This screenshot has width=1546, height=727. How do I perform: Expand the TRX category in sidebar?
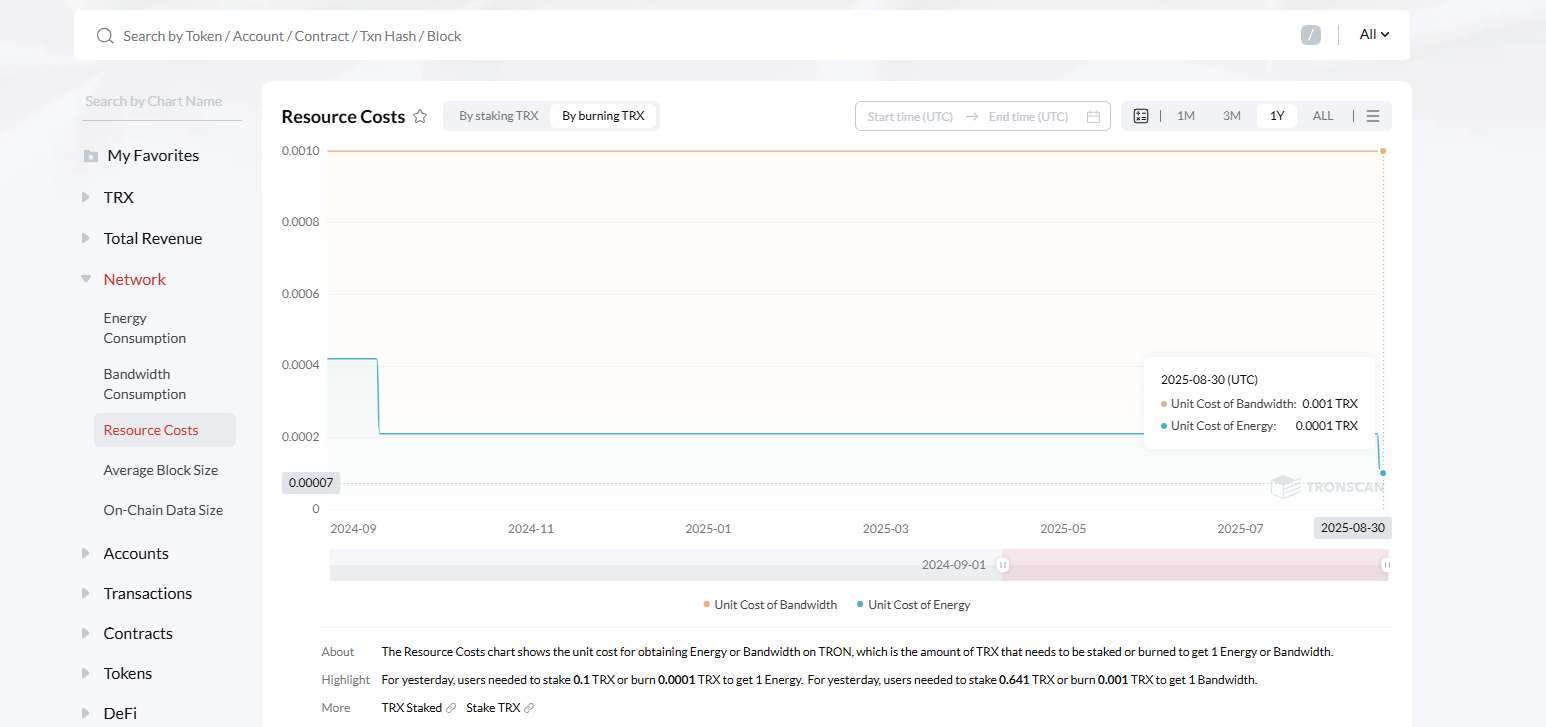coord(118,197)
